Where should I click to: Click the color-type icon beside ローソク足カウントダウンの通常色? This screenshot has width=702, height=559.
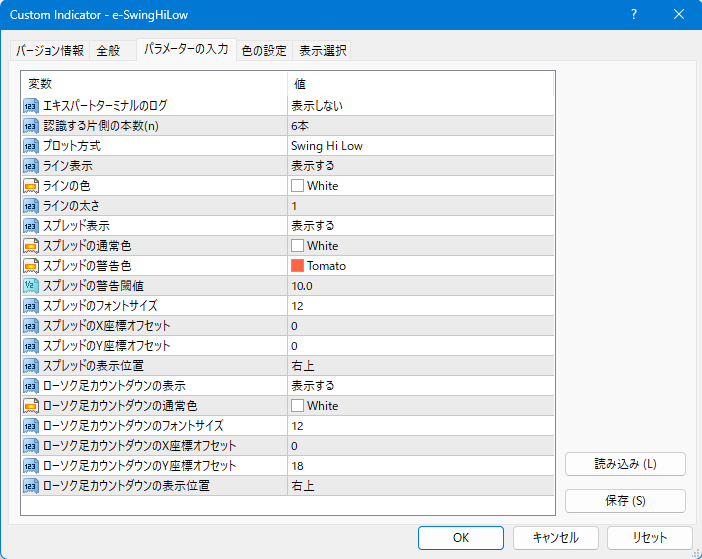30,406
